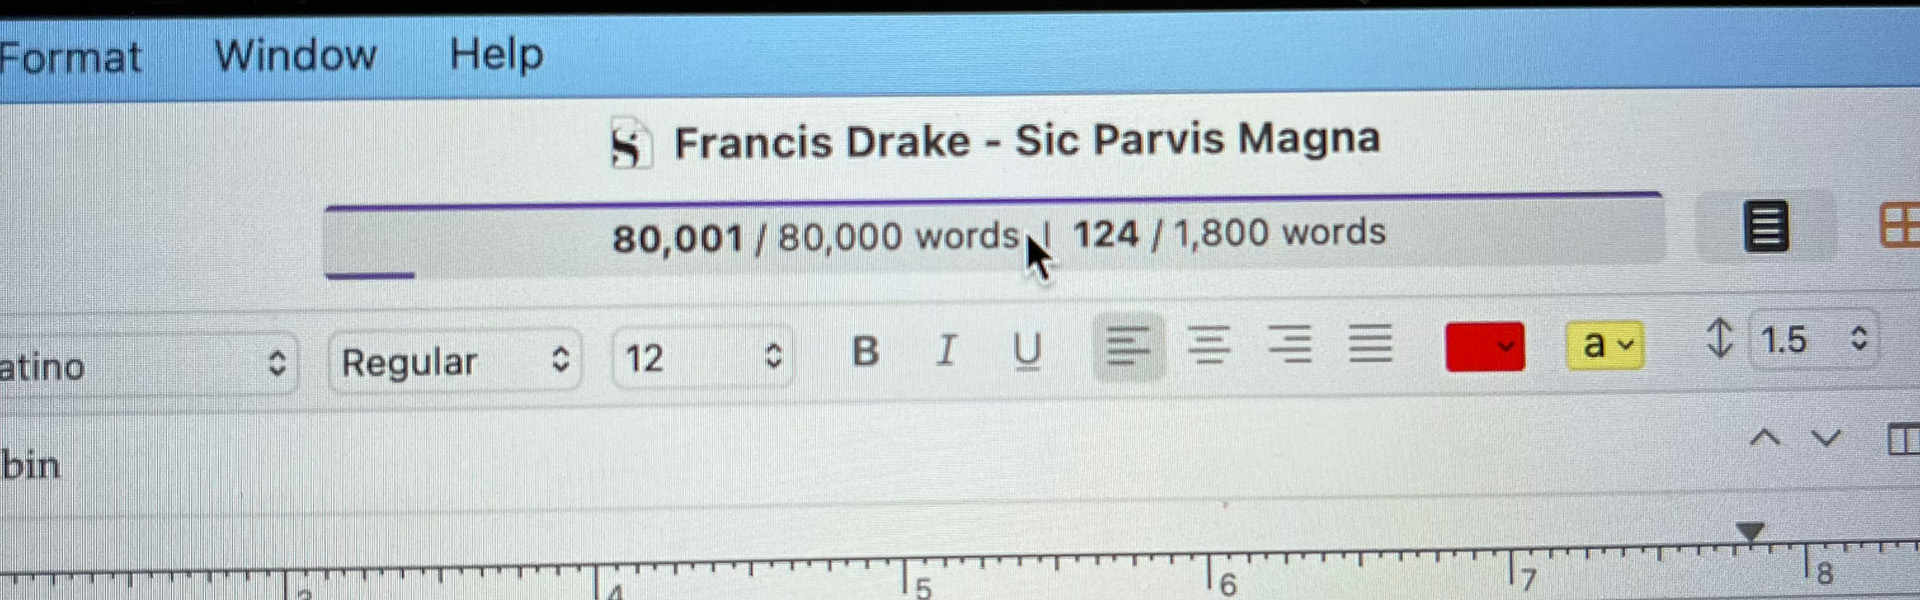Open the Format menu
The image size is (1920, 600).
(x=70, y=57)
